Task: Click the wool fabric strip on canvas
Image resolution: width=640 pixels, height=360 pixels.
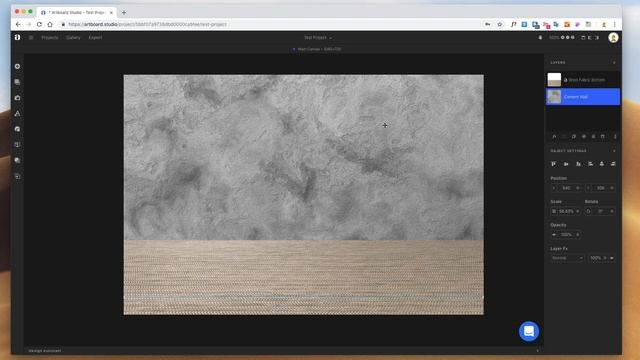Action: 304,277
